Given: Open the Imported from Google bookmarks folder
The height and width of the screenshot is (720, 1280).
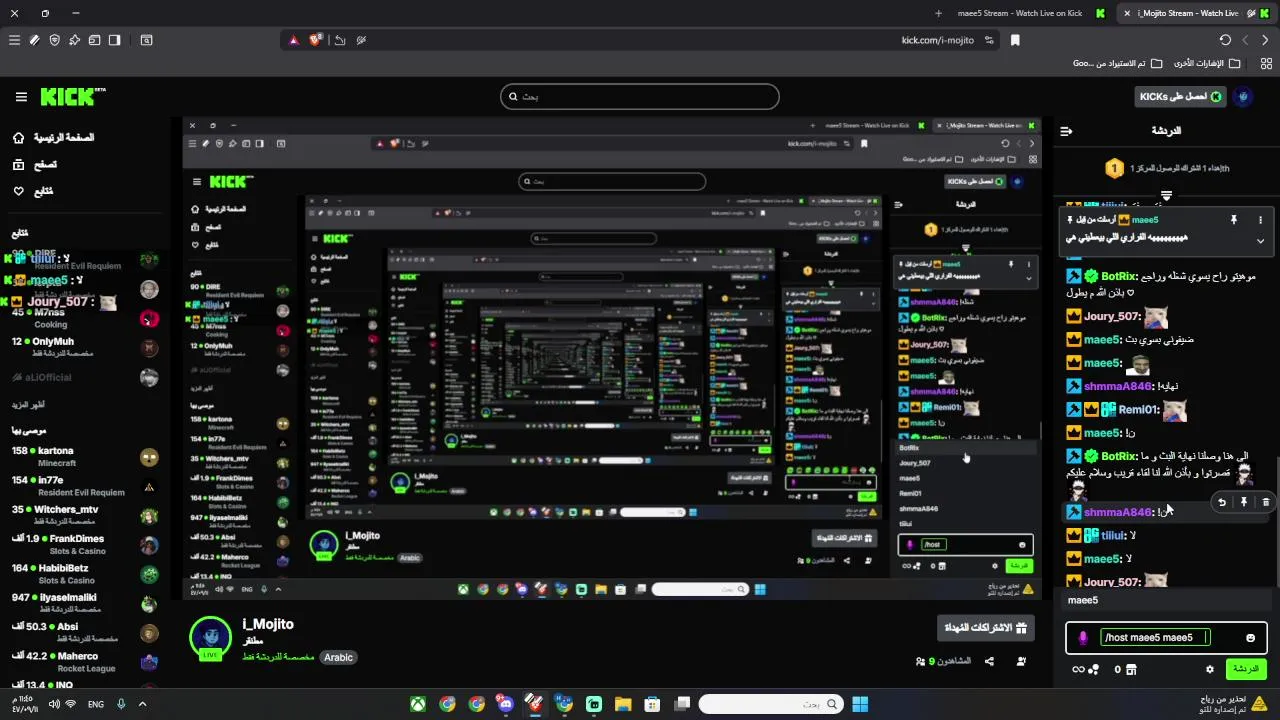Looking at the screenshot, I should [1118, 63].
